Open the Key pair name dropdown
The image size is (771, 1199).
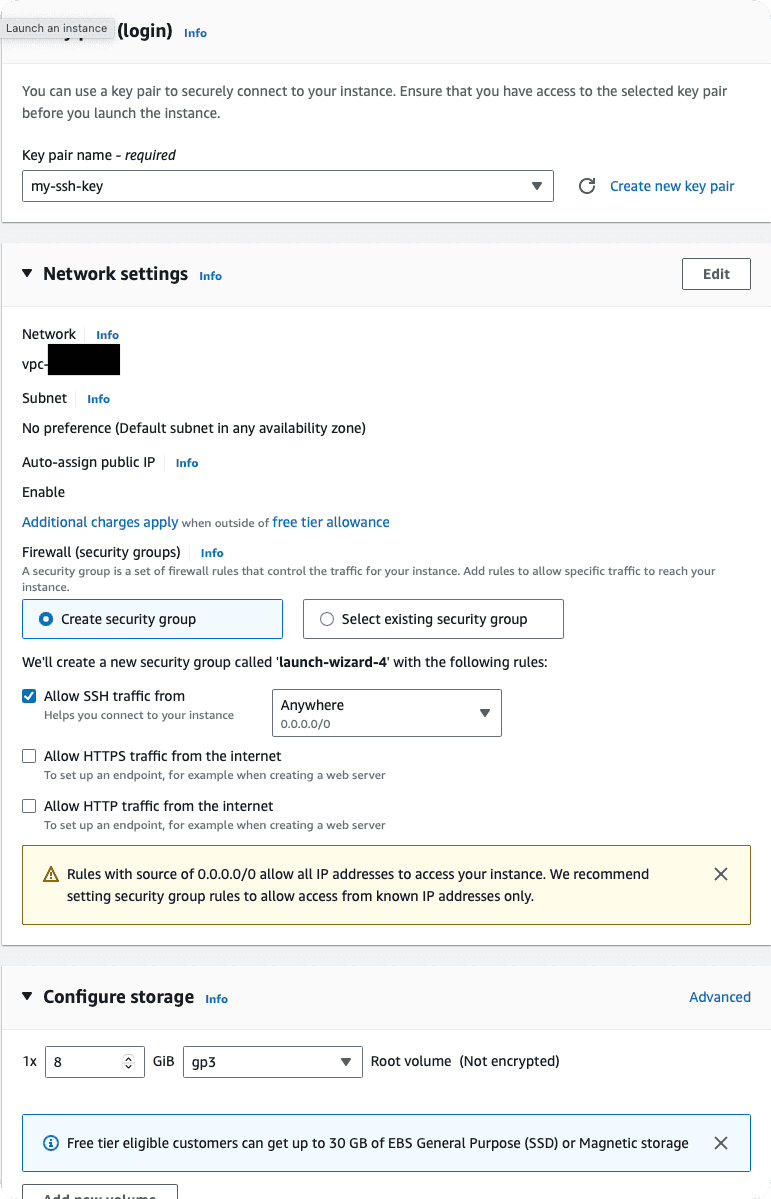click(287, 186)
